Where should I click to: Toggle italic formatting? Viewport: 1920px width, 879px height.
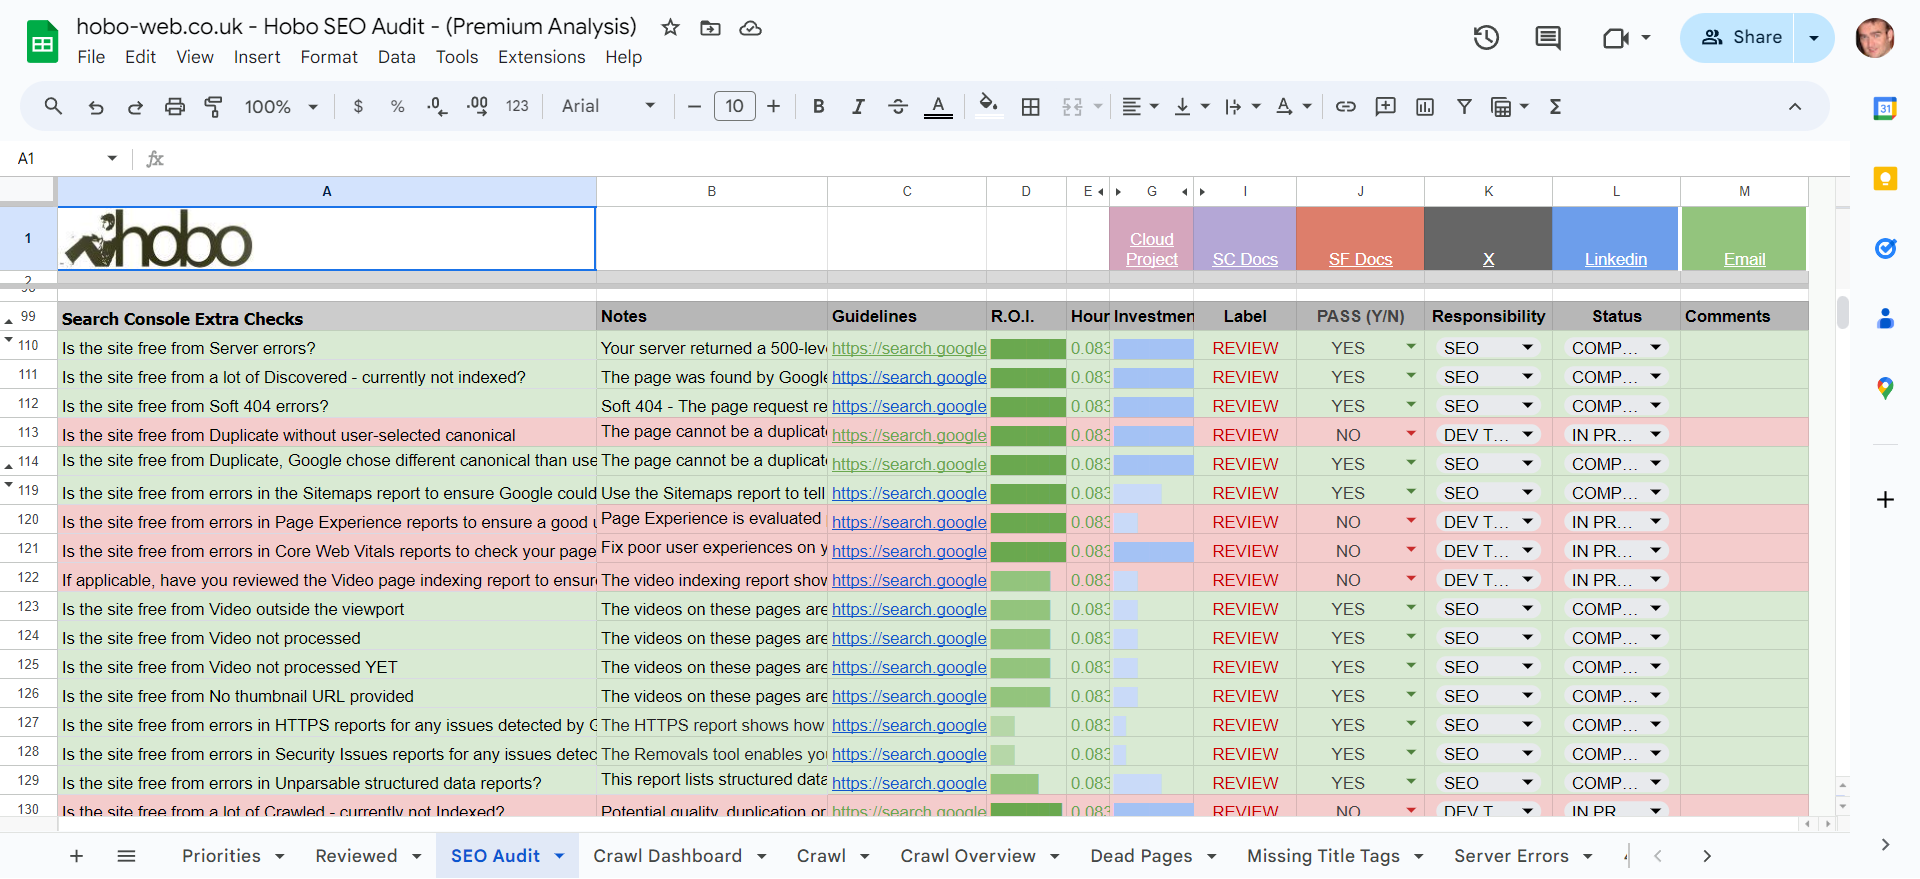click(858, 107)
